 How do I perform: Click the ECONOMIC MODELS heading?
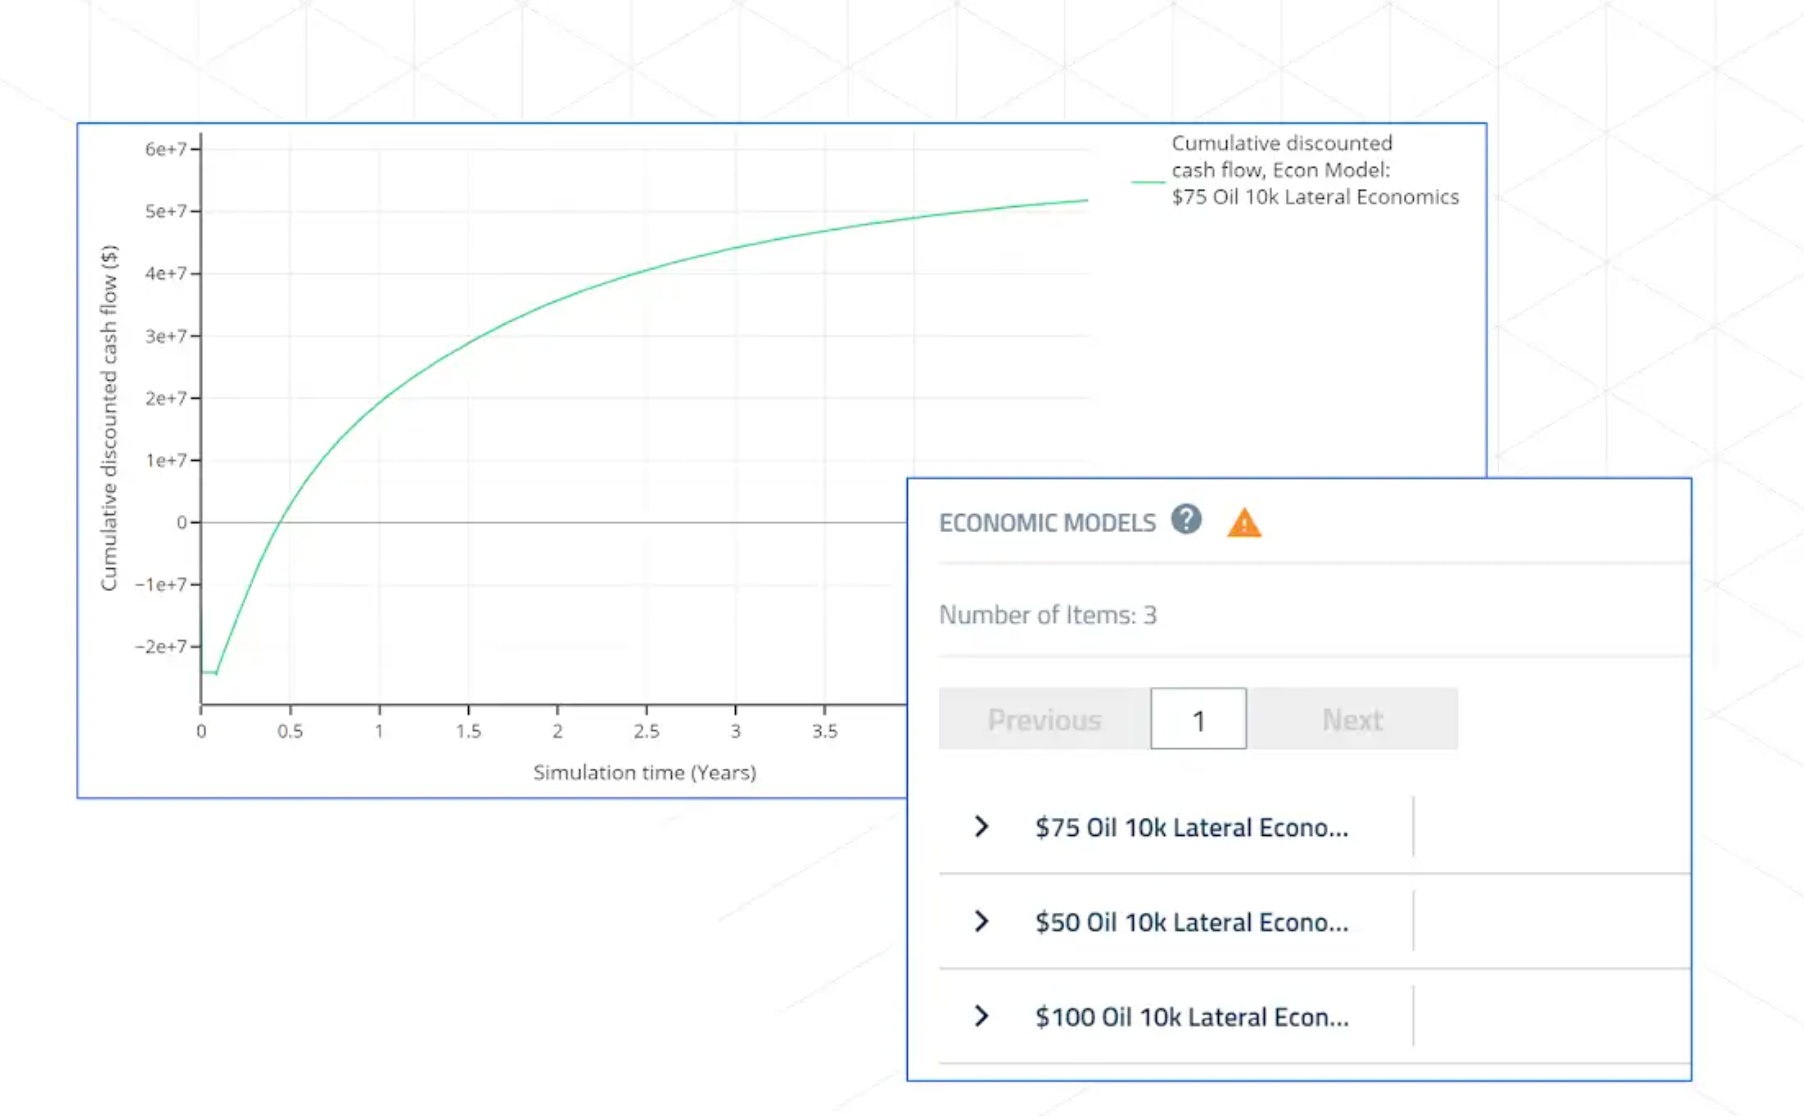click(1047, 523)
